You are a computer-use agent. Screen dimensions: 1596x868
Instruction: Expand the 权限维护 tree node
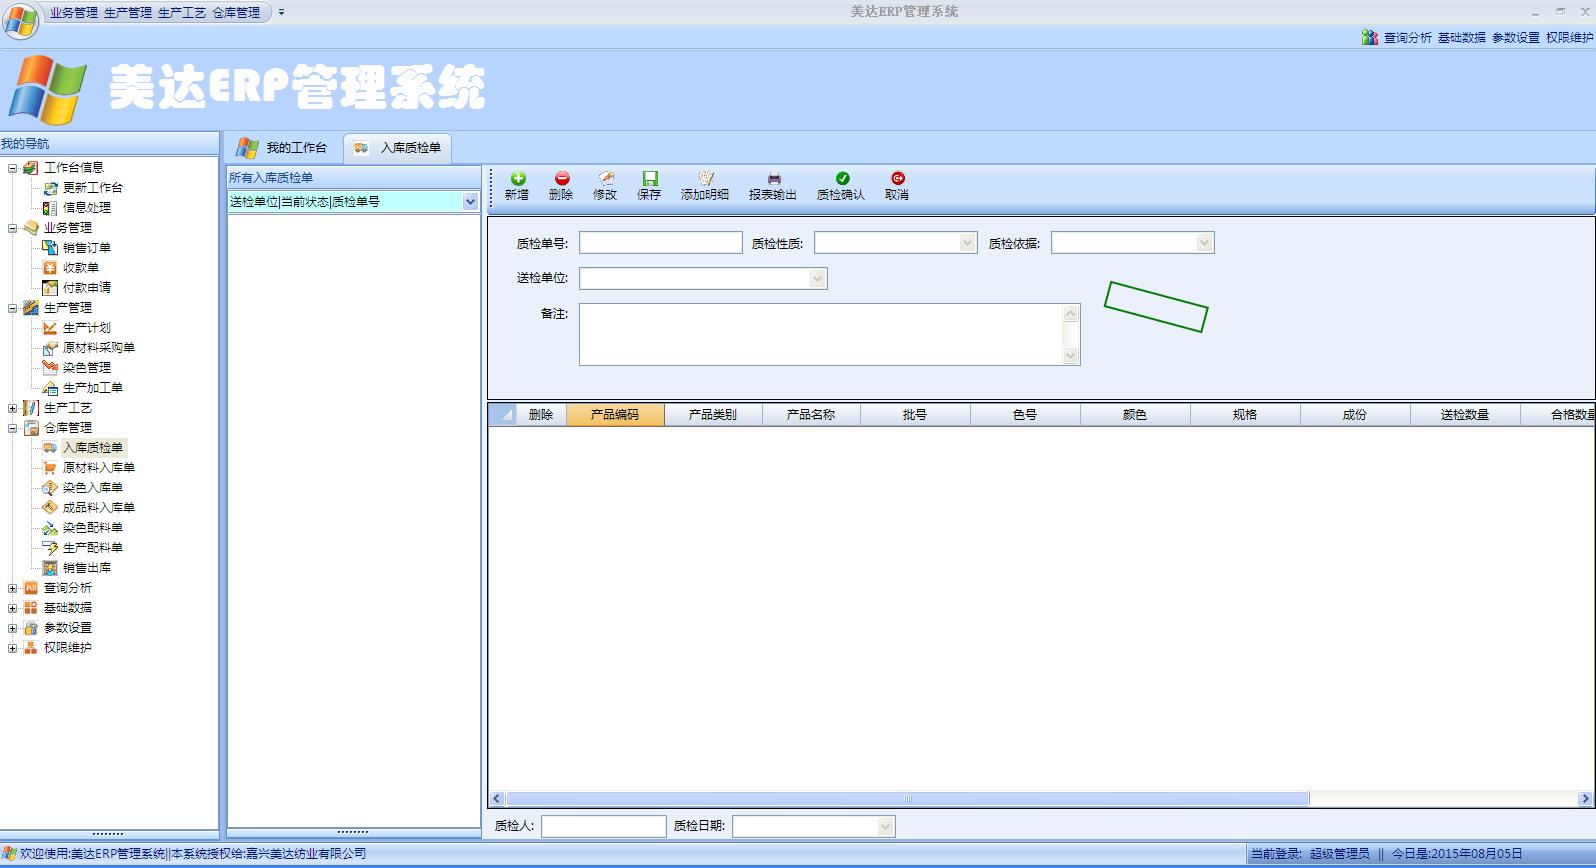pos(12,648)
